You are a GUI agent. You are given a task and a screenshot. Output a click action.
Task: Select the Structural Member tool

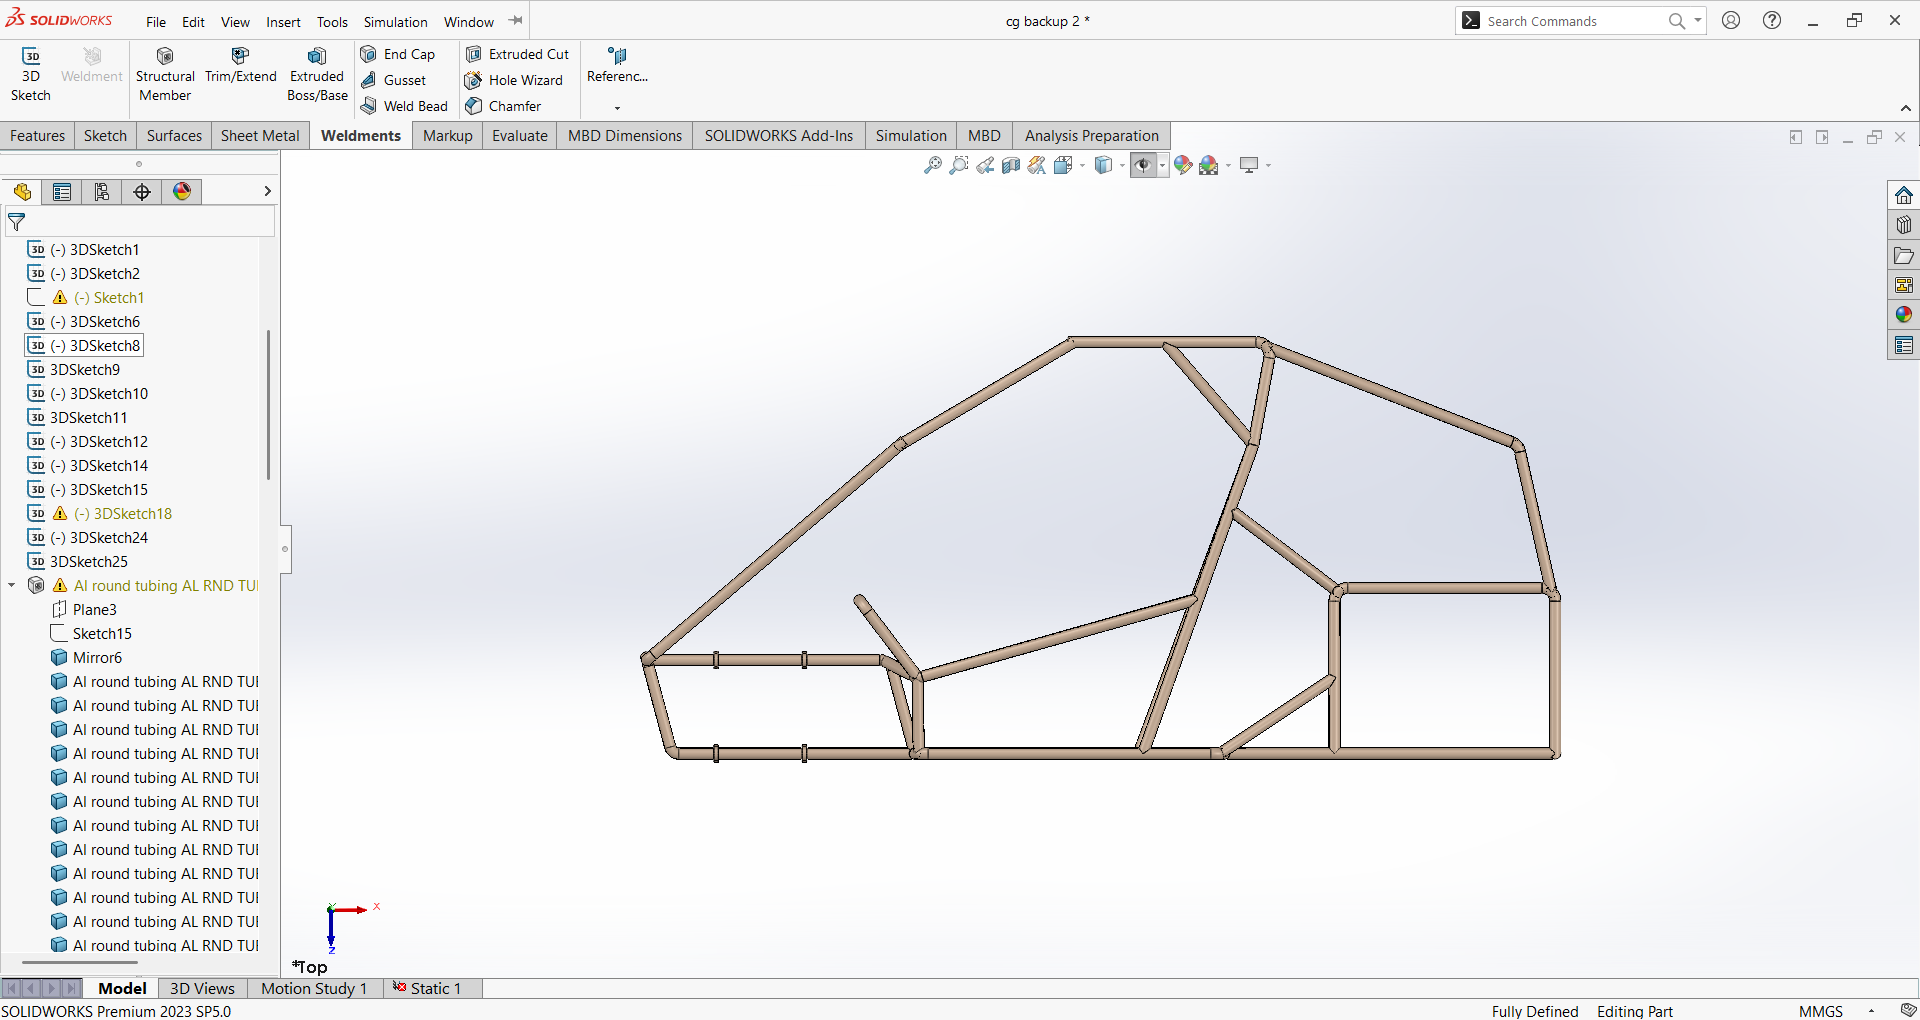pos(165,74)
